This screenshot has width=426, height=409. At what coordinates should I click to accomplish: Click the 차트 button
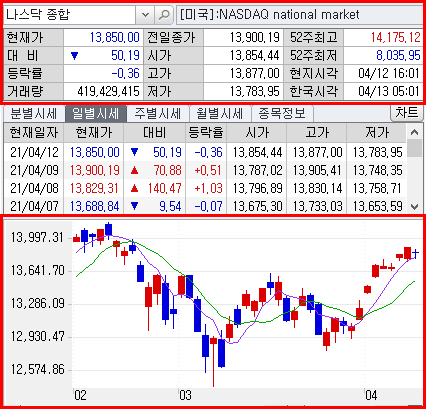click(406, 113)
